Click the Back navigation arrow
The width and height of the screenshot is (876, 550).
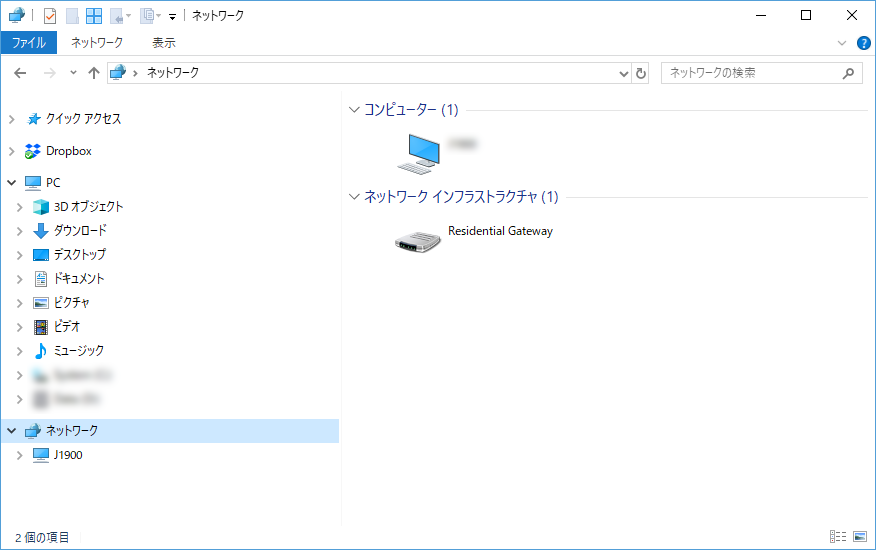point(21,73)
